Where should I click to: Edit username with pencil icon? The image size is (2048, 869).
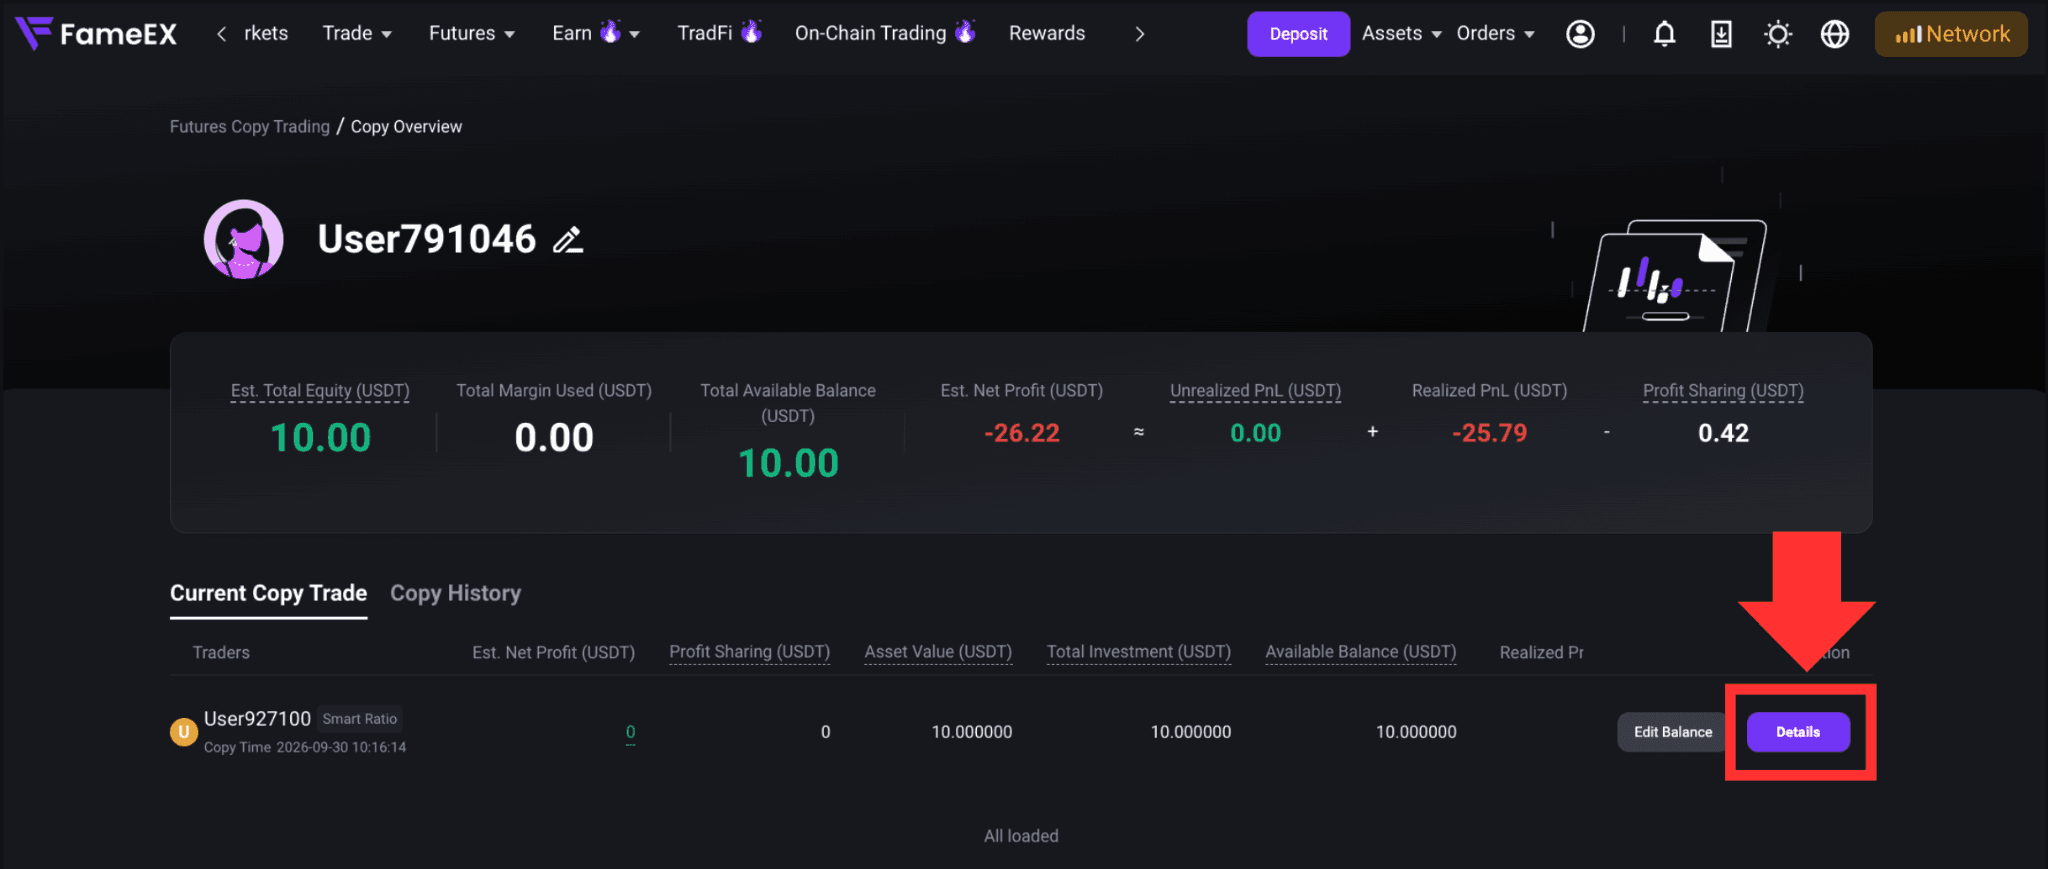point(568,240)
